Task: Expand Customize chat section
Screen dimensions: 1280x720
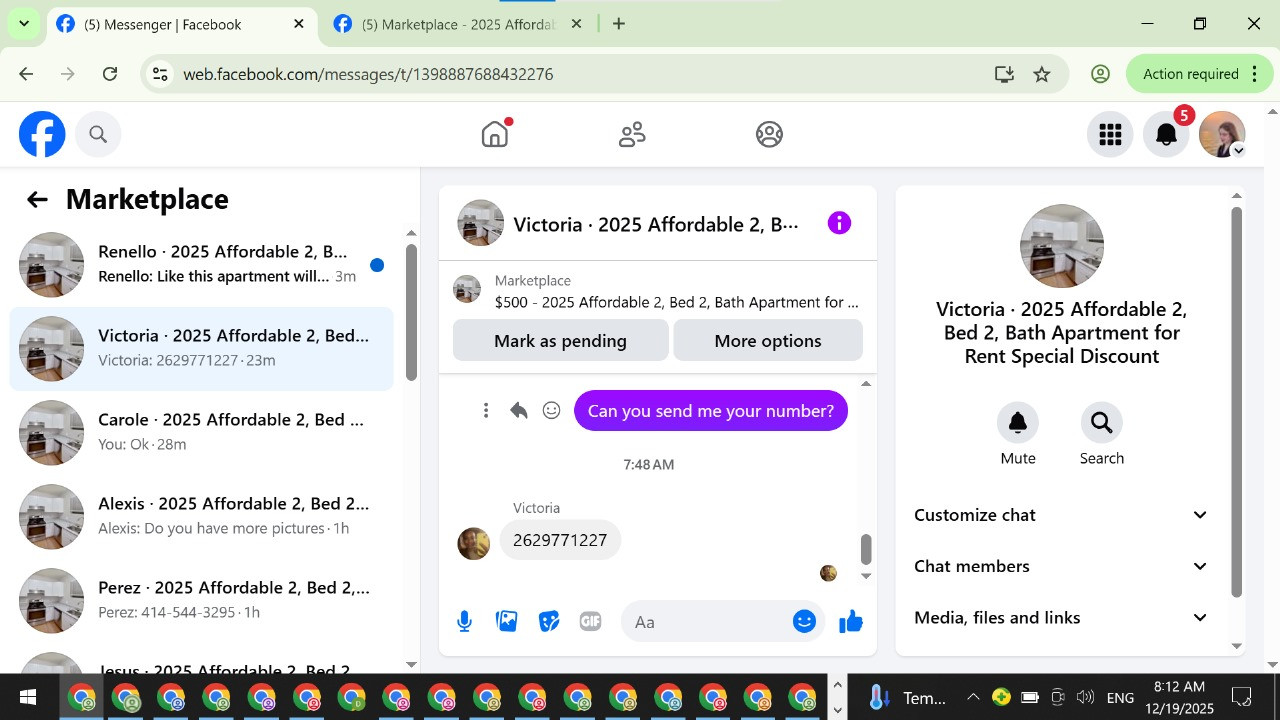Action: (x=1062, y=515)
